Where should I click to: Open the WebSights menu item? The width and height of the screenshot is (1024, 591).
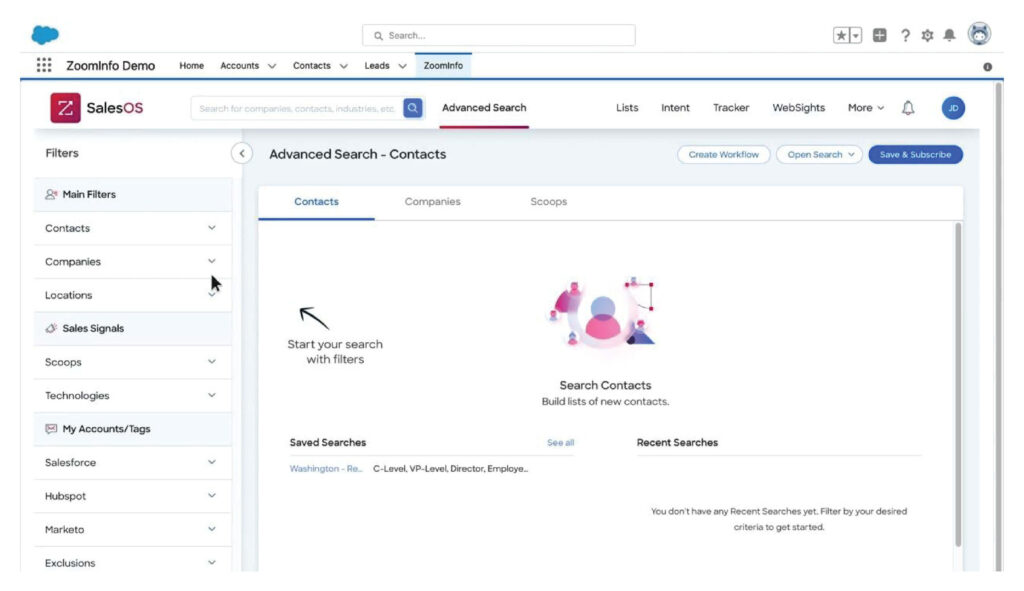point(799,108)
